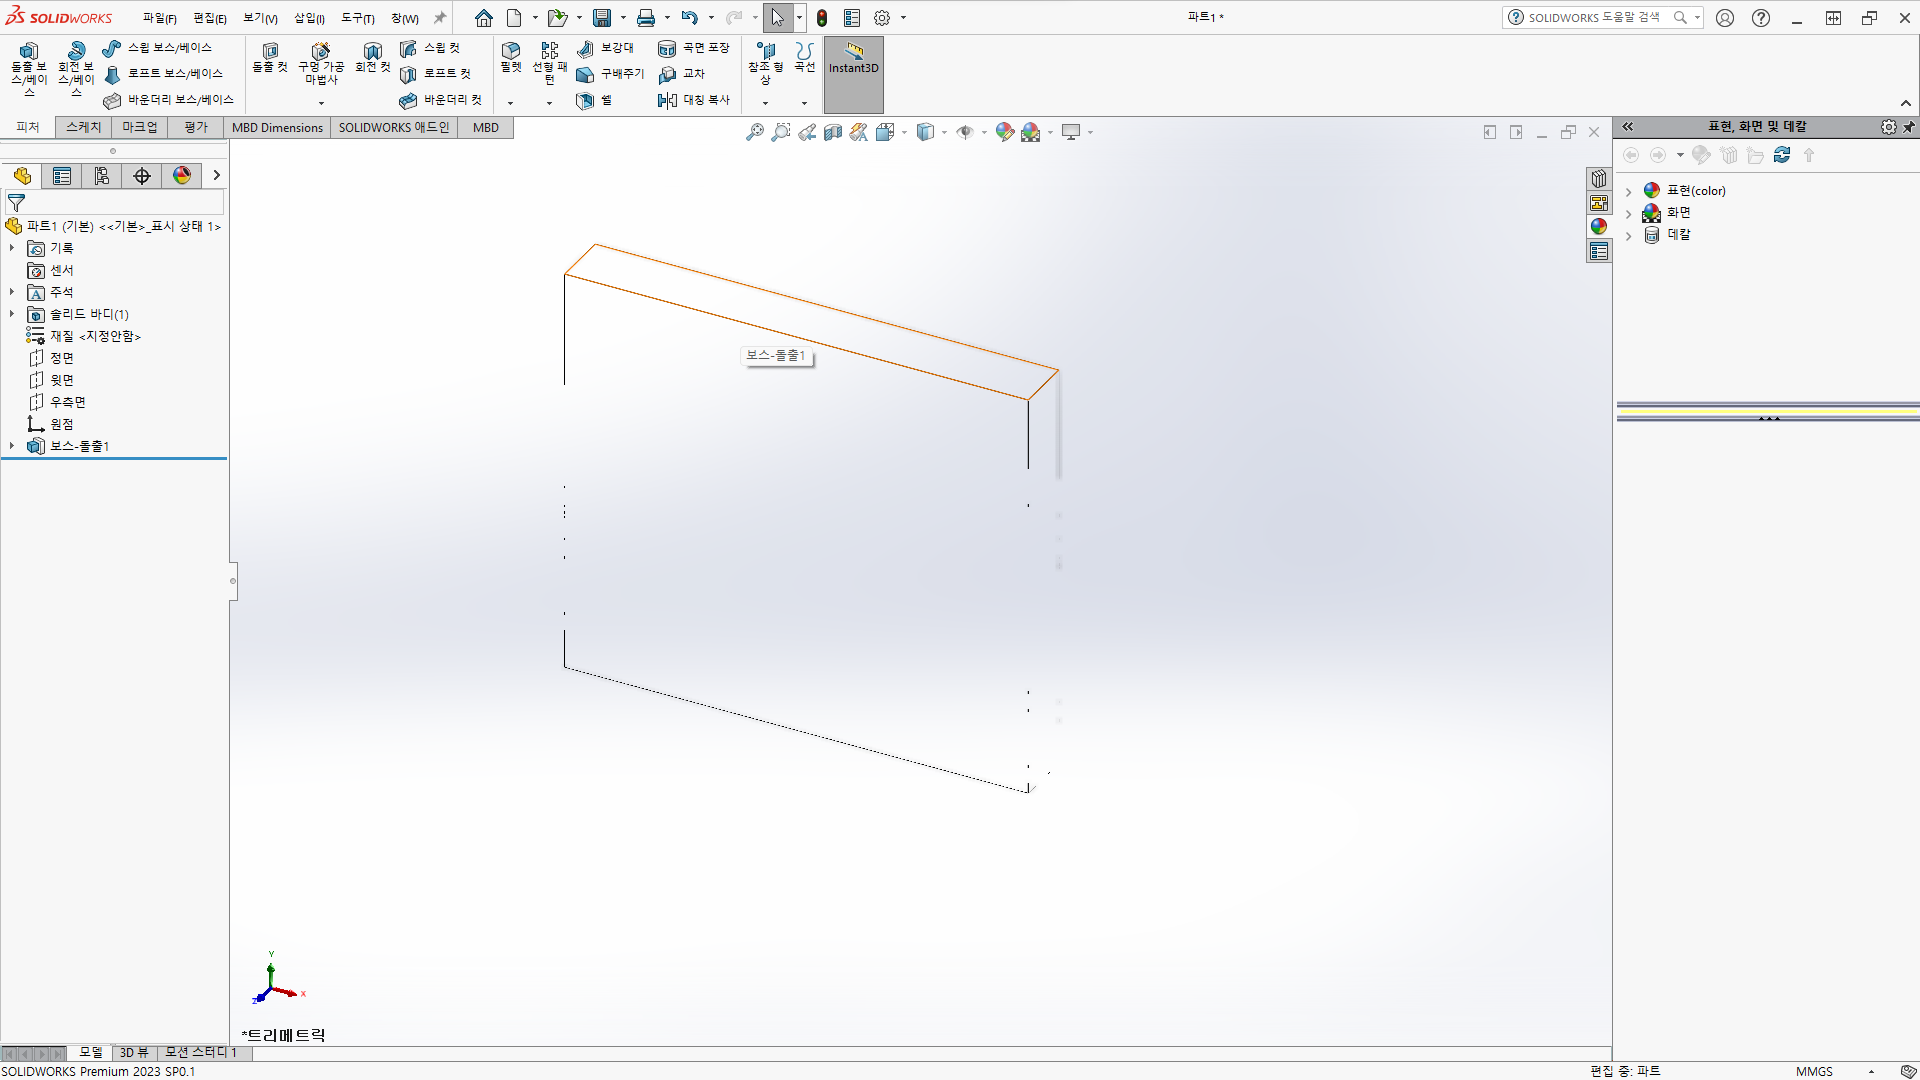The width and height of the screenshot is (1920, 1080).
Task: Expand the 보스-돌출1 feature node
Action: [12, 446]
